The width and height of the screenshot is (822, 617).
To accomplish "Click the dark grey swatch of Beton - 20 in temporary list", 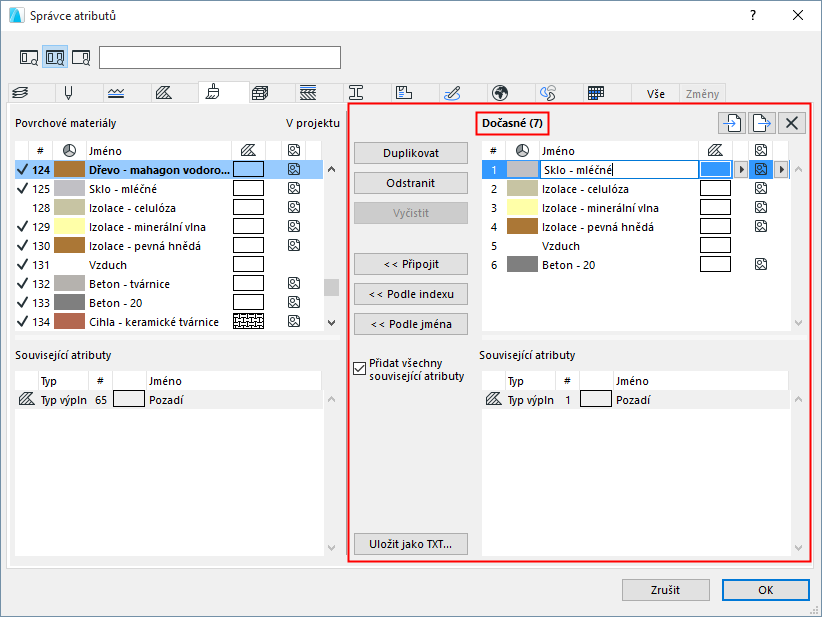I will (522, 265).
